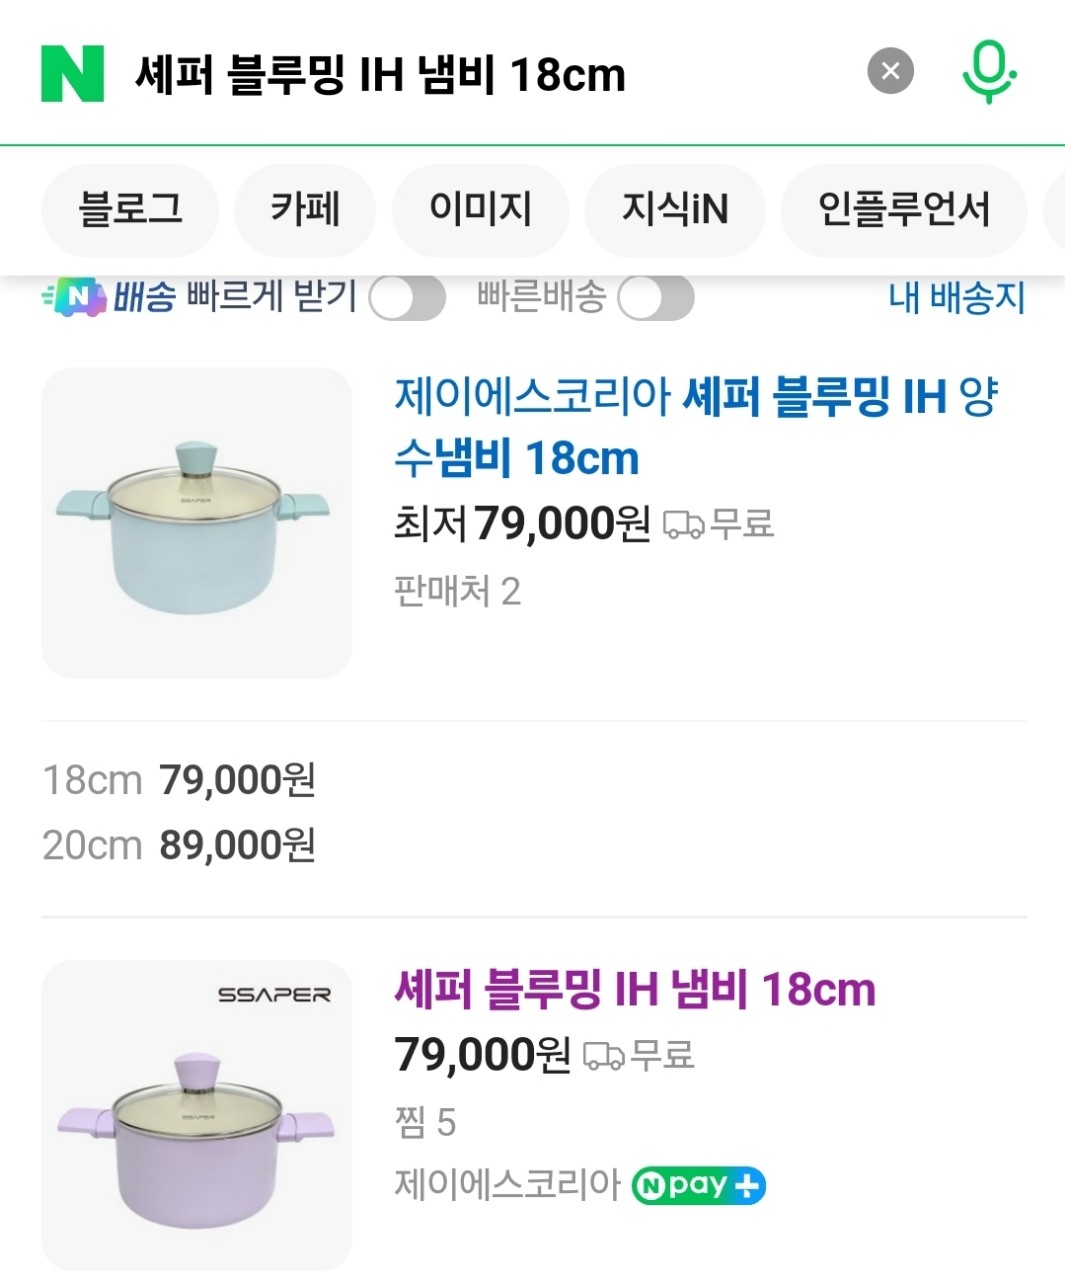Tap free shipping truck icon beside 최저79,000원
This screenshot has height=1280, width=1065.
coord(684,524)
